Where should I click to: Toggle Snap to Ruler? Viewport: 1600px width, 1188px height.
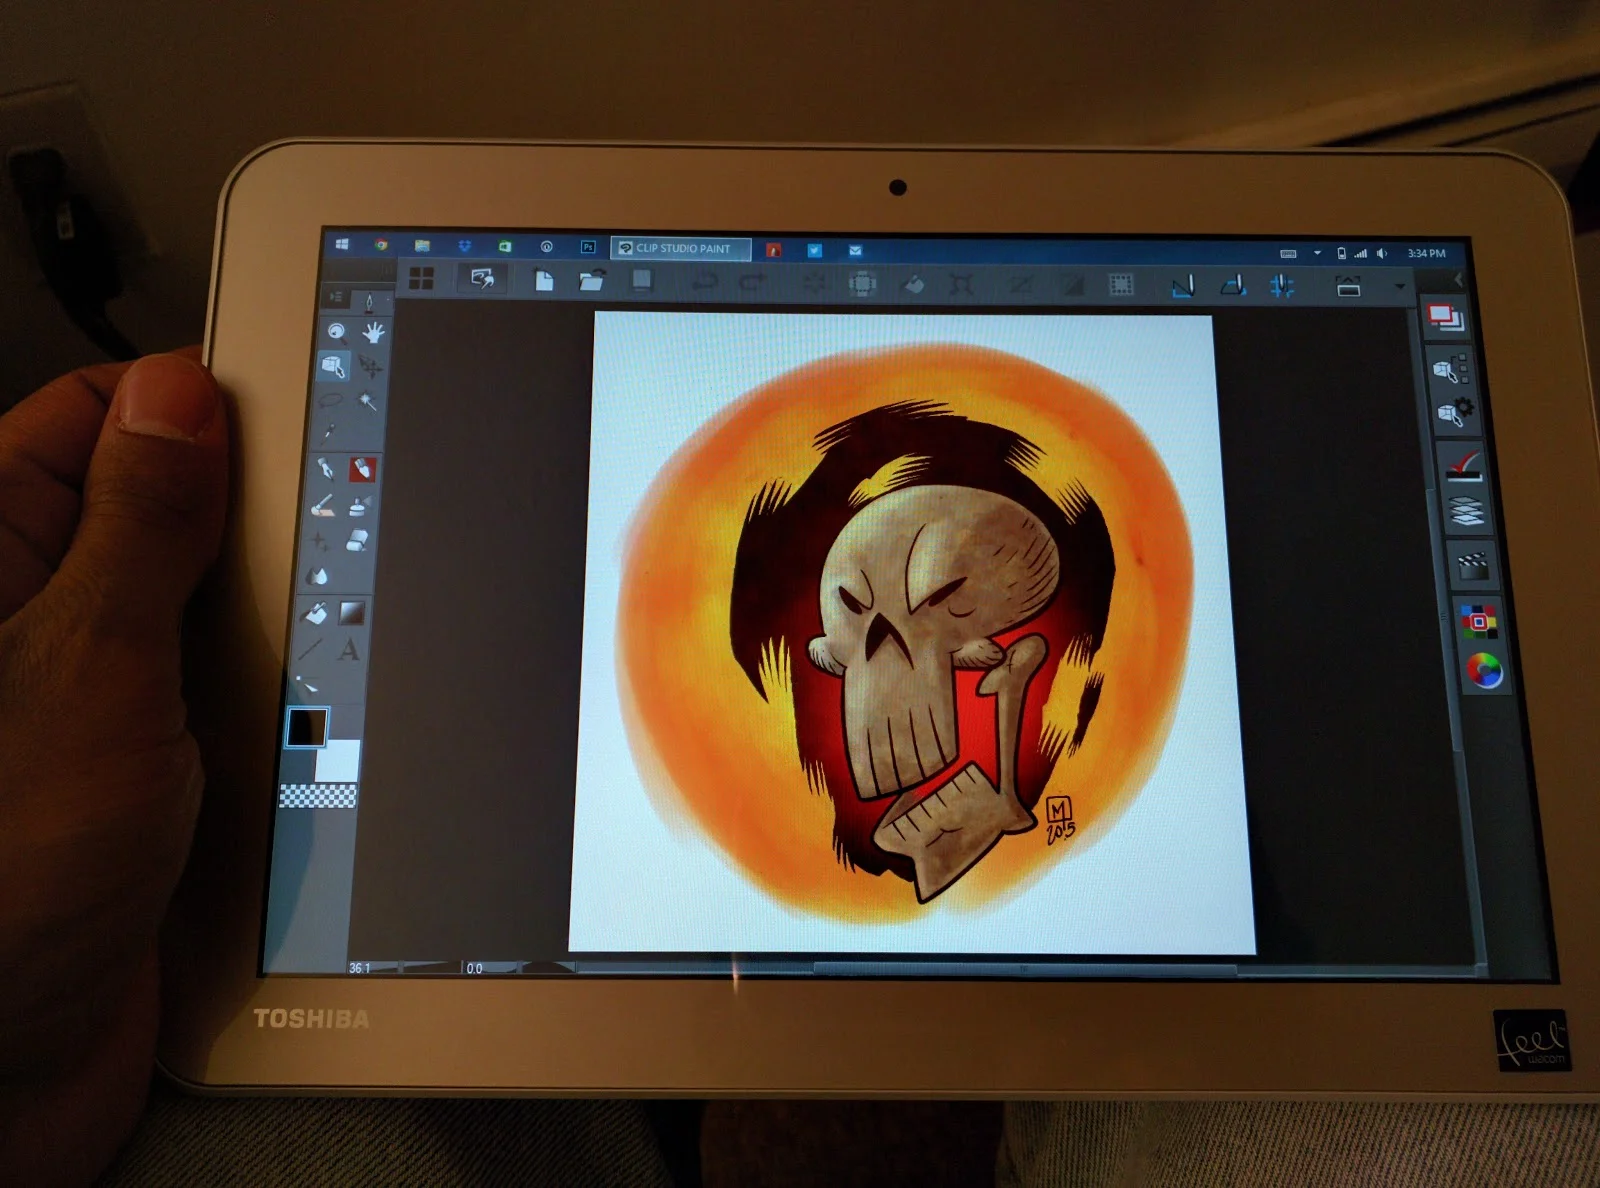pyautogui.click(x=1183, y=287)
